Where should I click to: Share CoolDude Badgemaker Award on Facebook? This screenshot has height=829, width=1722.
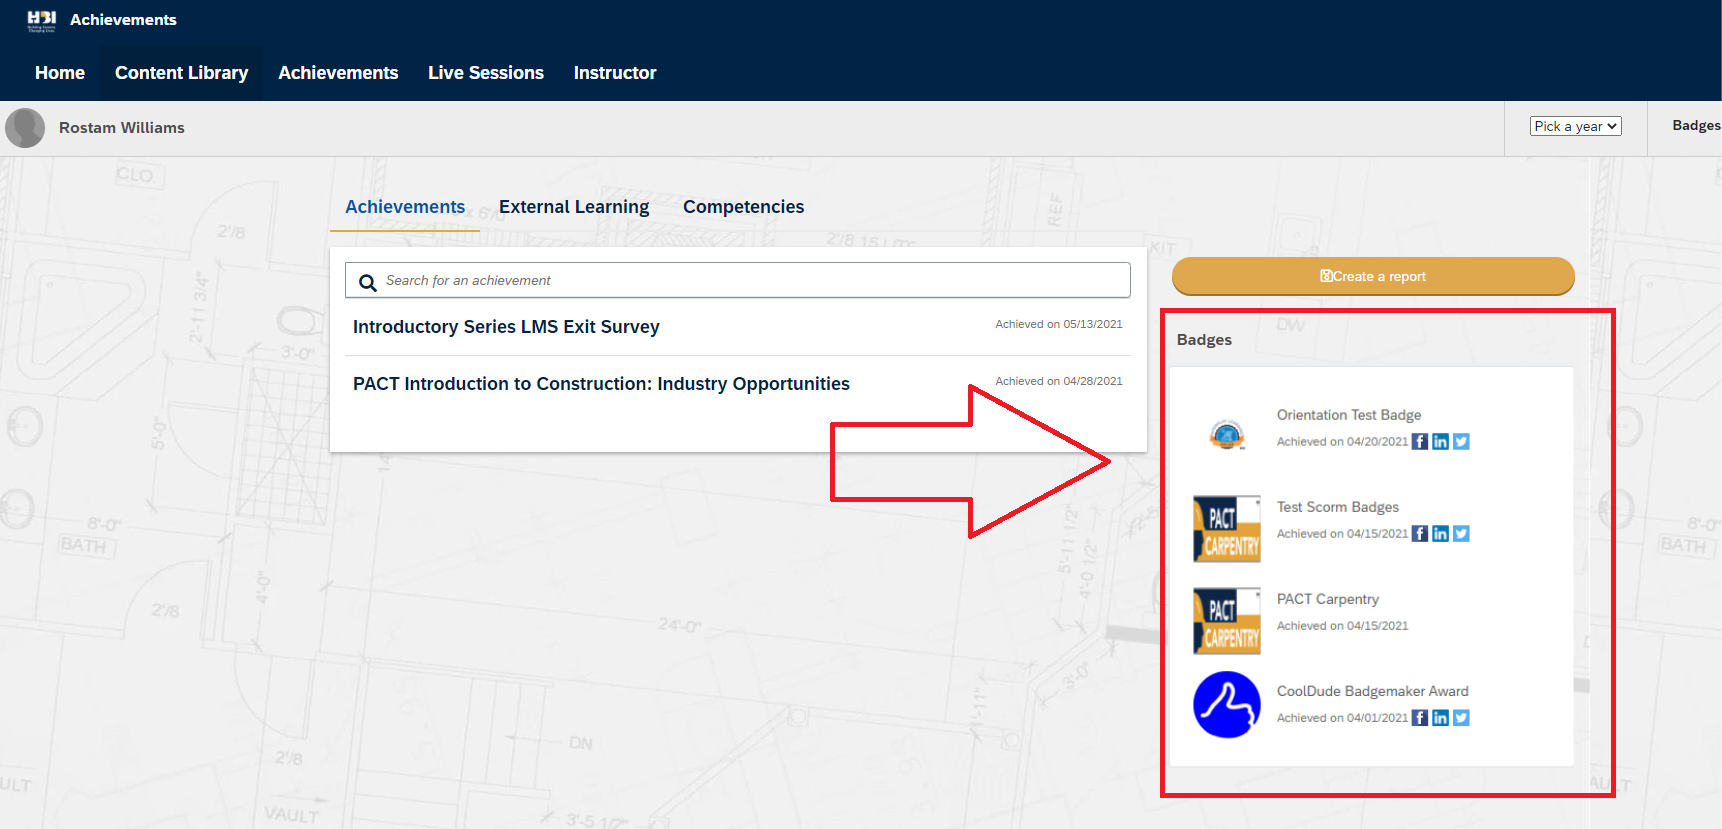point(1419,718)
